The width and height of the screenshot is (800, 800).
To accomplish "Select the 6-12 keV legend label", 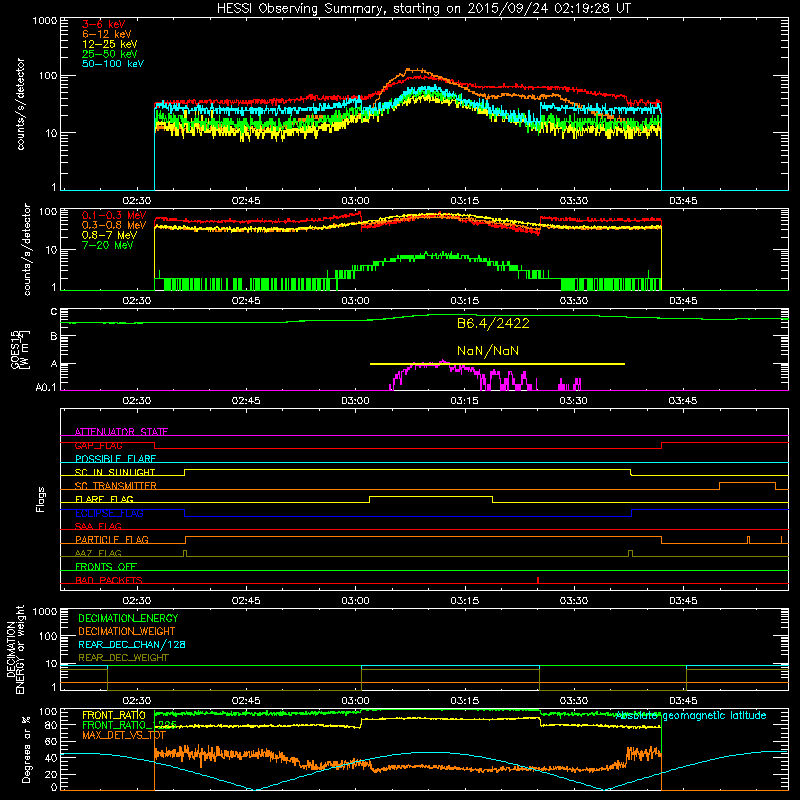I will click(107, 34).
